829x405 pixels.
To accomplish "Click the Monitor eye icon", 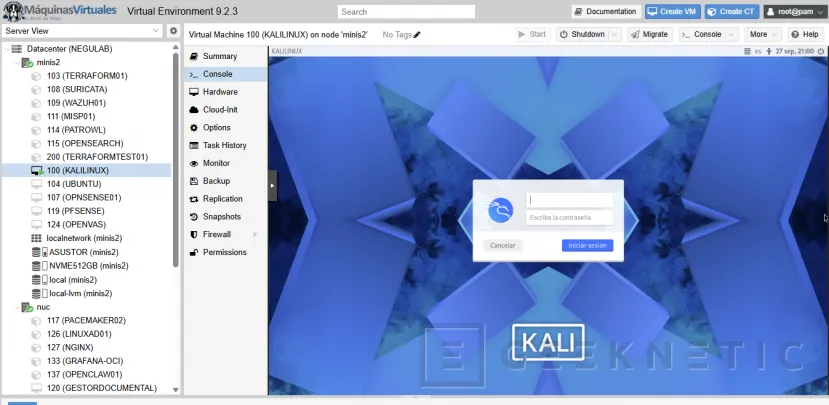I will pyautogui.click(x=194, y=163).
